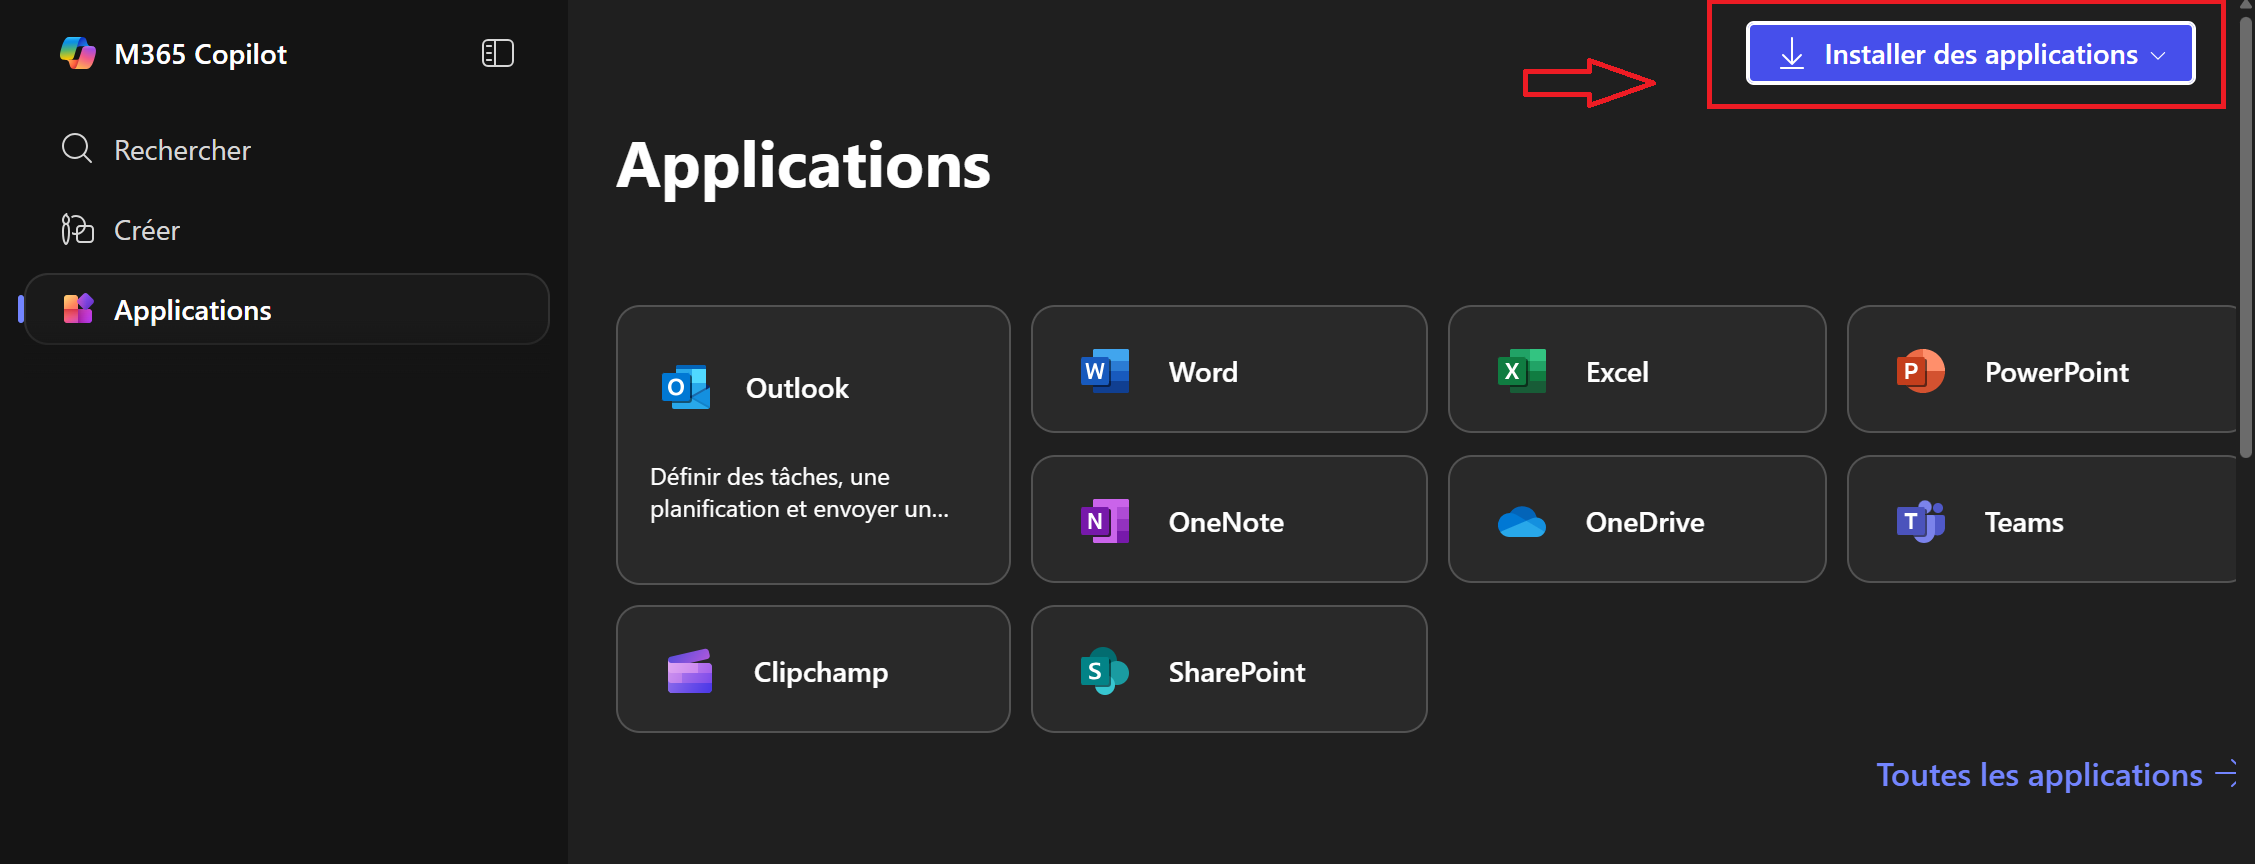Click the PowerPoint app icon
Viewport: 2255px width, 864px height.
pos(1921,371)
